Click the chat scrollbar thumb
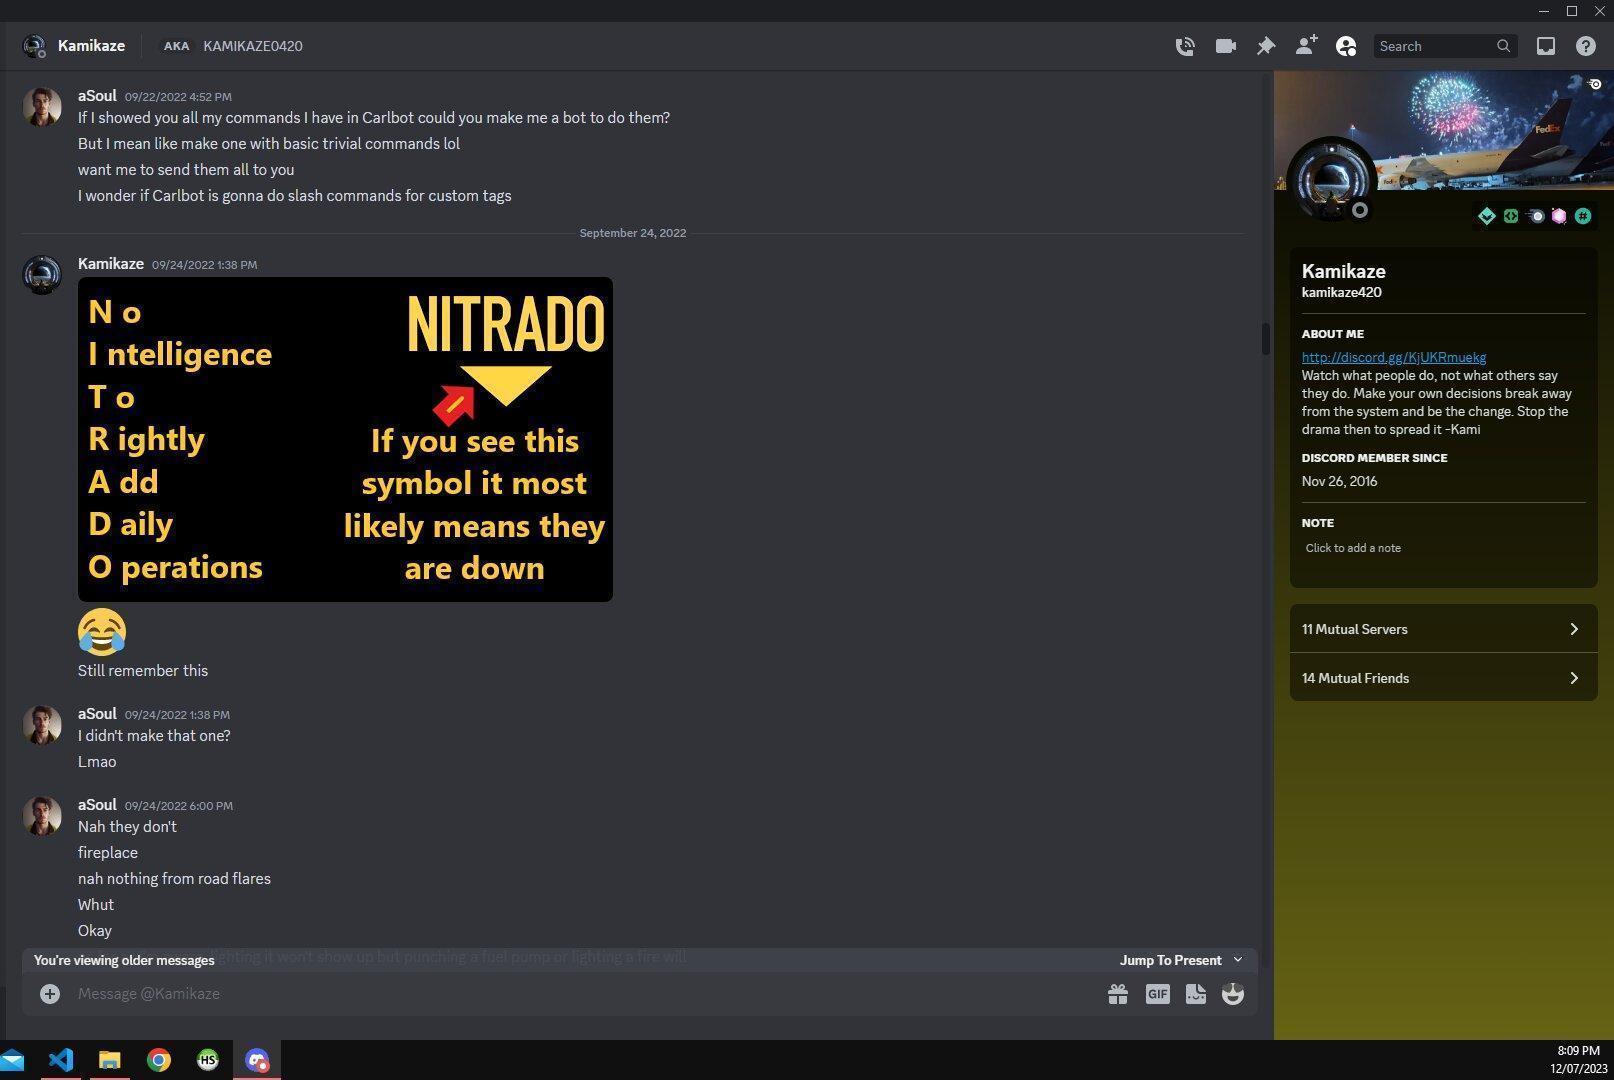 [1265, 339]
